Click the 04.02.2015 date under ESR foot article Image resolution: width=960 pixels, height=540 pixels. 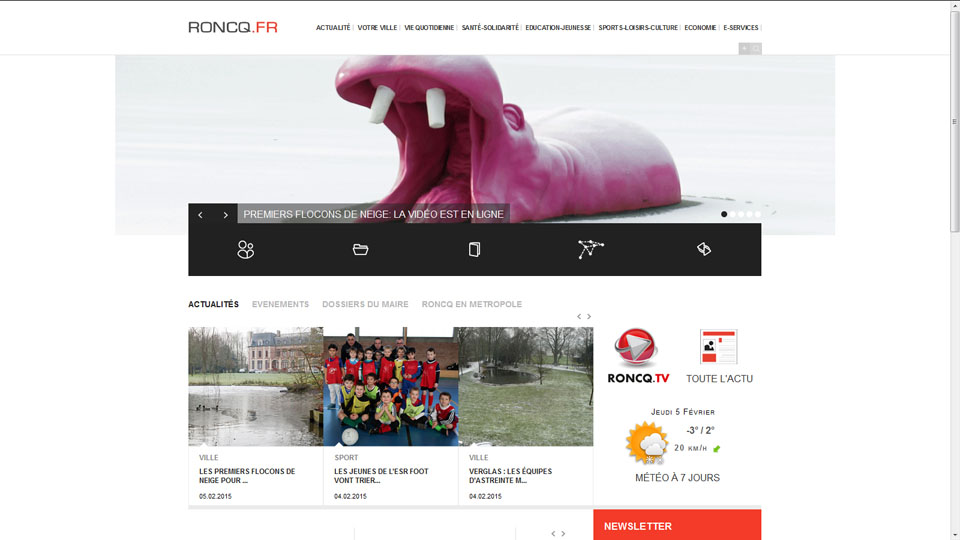click(350, 497)
